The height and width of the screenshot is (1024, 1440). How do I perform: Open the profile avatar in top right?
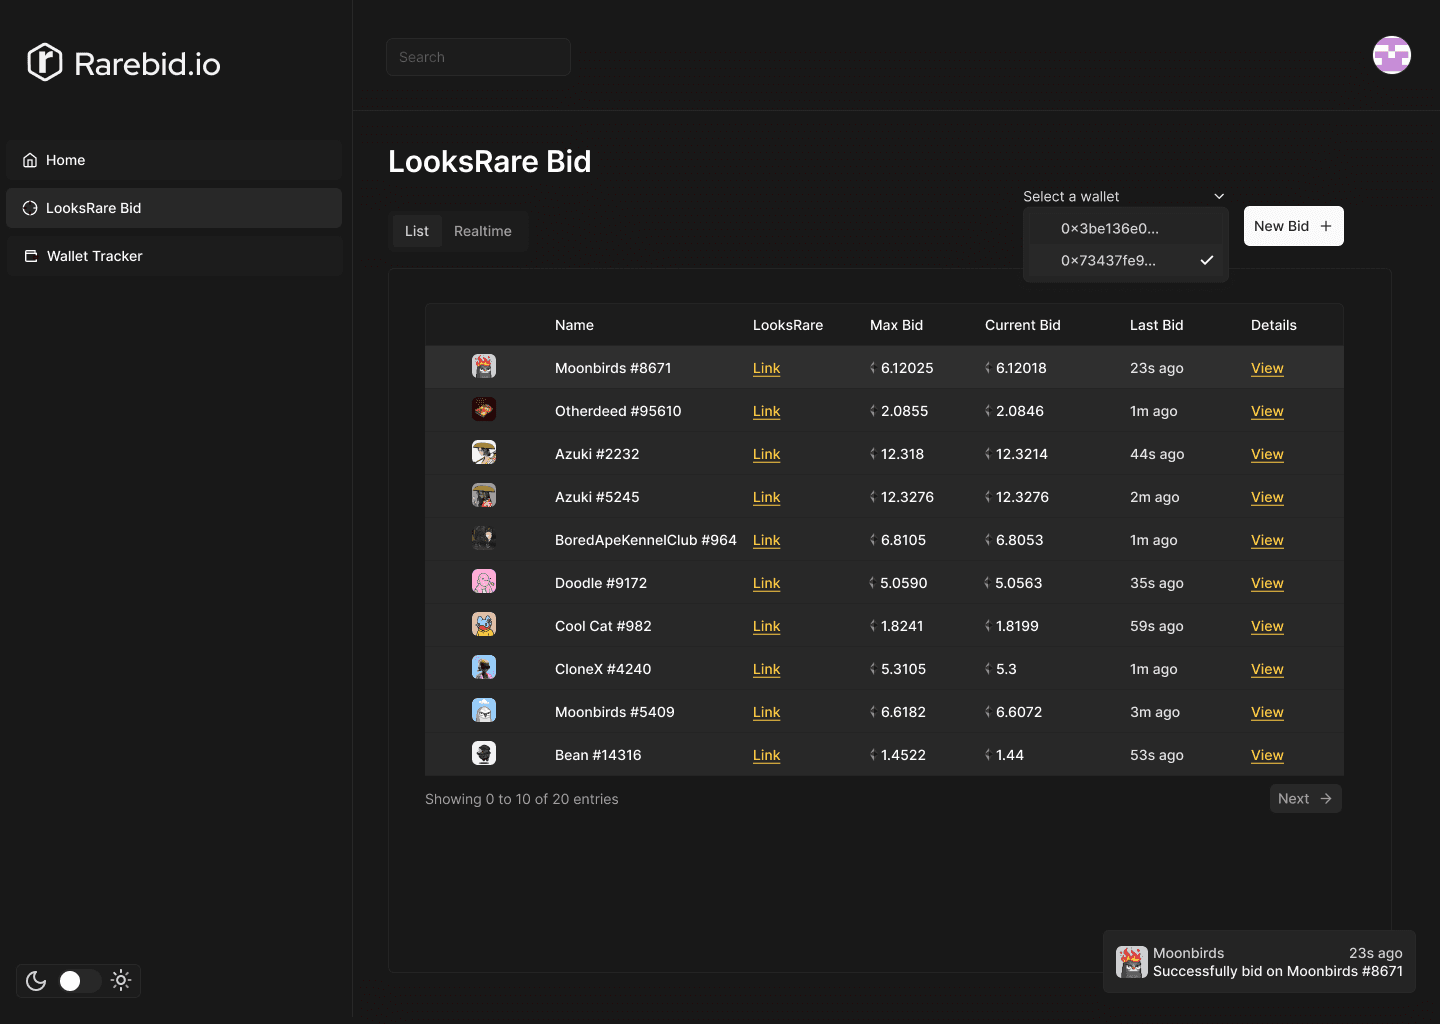click(1392, 55)
